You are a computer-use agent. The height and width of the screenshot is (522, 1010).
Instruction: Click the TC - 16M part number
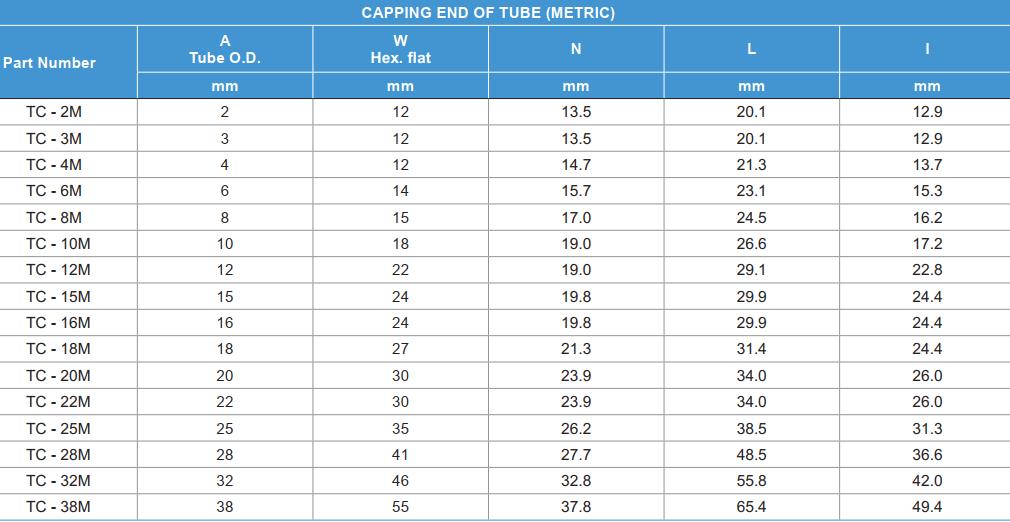tap(58, 323)
